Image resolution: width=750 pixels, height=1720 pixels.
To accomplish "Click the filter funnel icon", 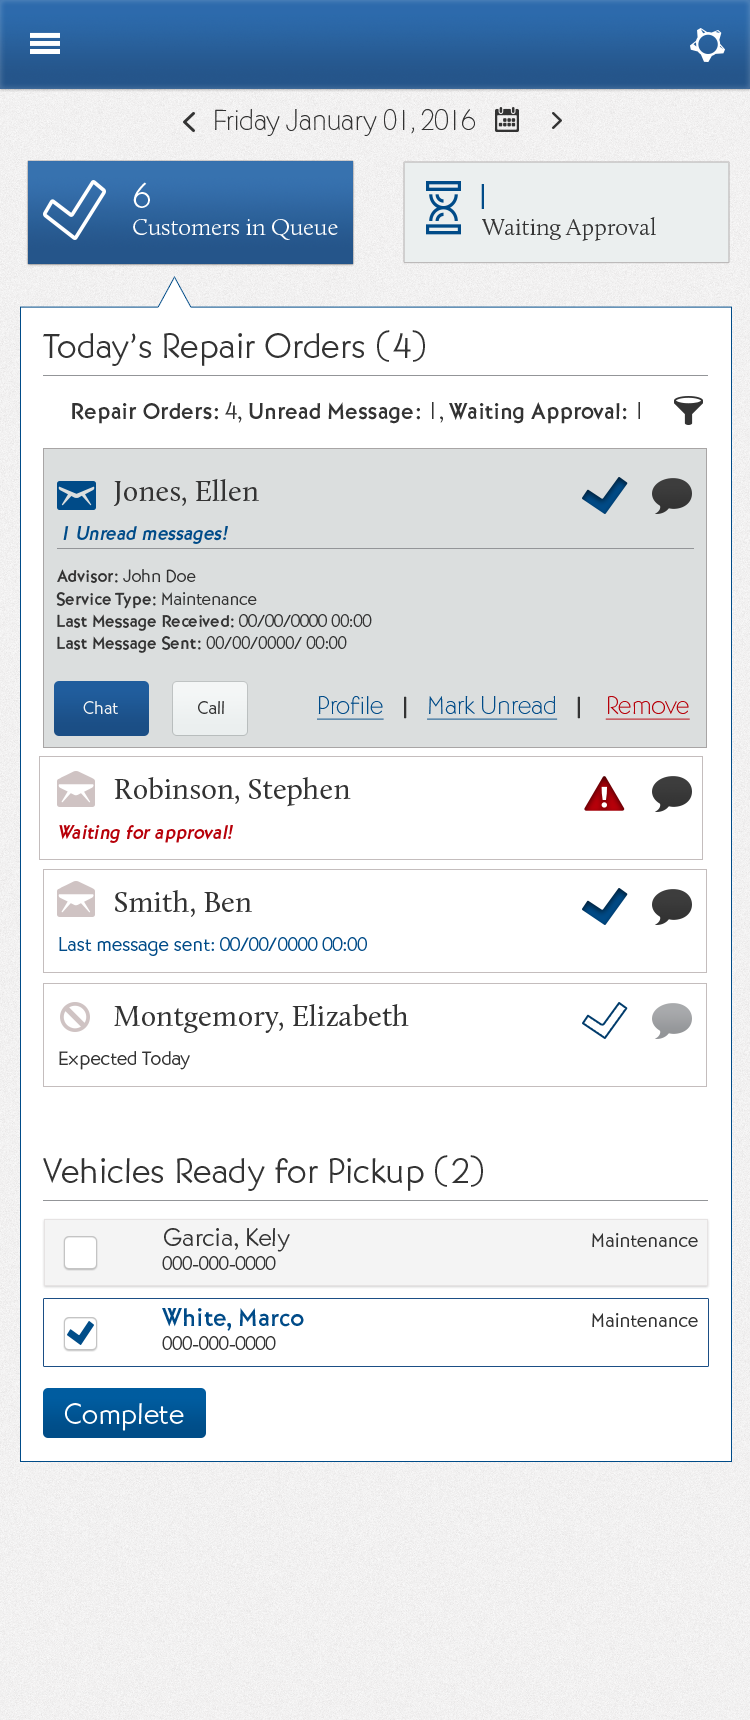I will tap(688, 410).
